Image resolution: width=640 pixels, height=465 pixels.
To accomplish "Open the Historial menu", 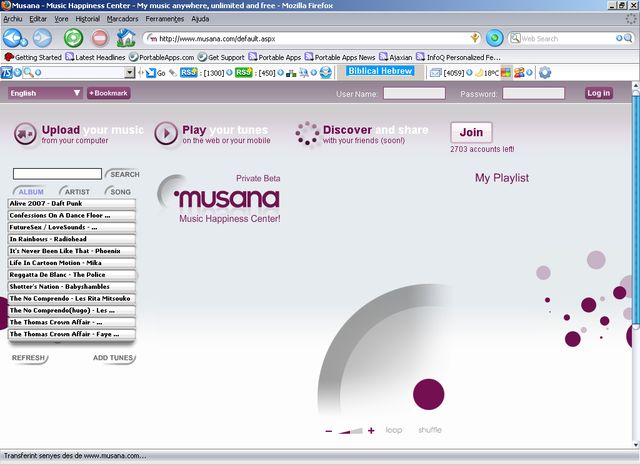I will 87,19.
